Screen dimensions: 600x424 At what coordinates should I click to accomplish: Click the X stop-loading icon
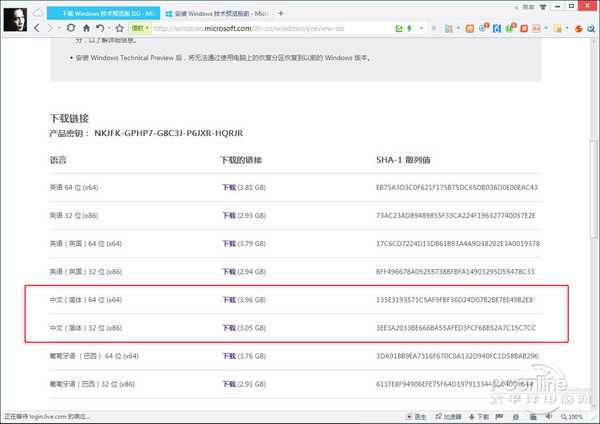tap(434, 28)
